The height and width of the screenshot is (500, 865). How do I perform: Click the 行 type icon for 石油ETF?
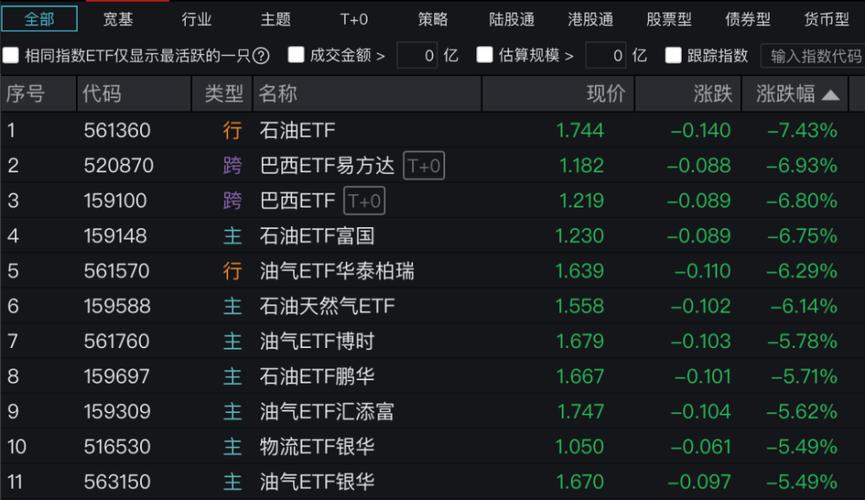coord(232,131)
